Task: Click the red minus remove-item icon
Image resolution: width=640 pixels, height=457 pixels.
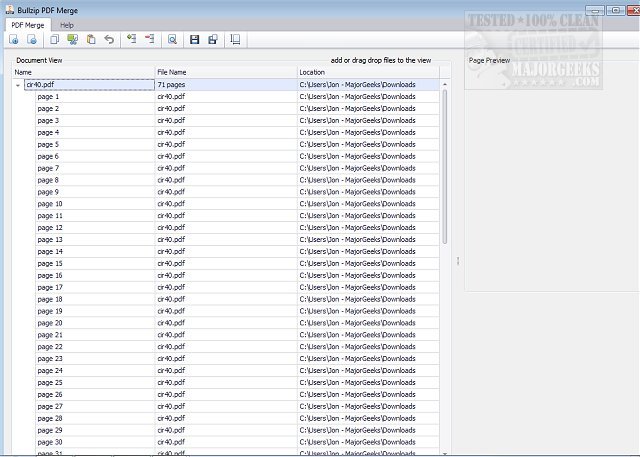Action: (150, 40)
